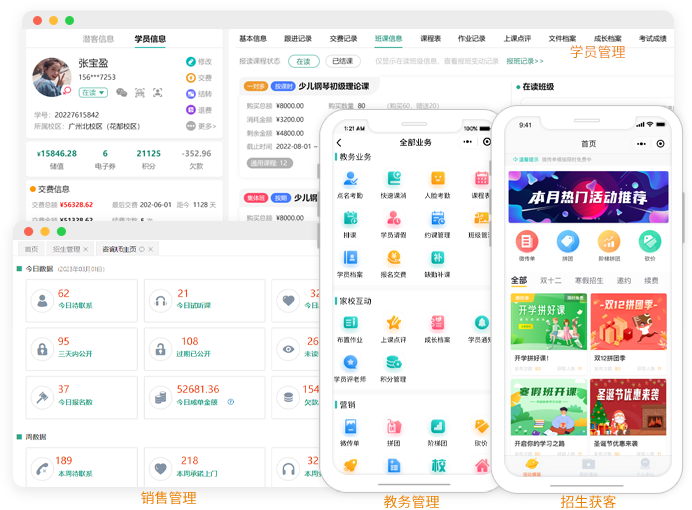Open the 课程表 tab

point(431,38)
